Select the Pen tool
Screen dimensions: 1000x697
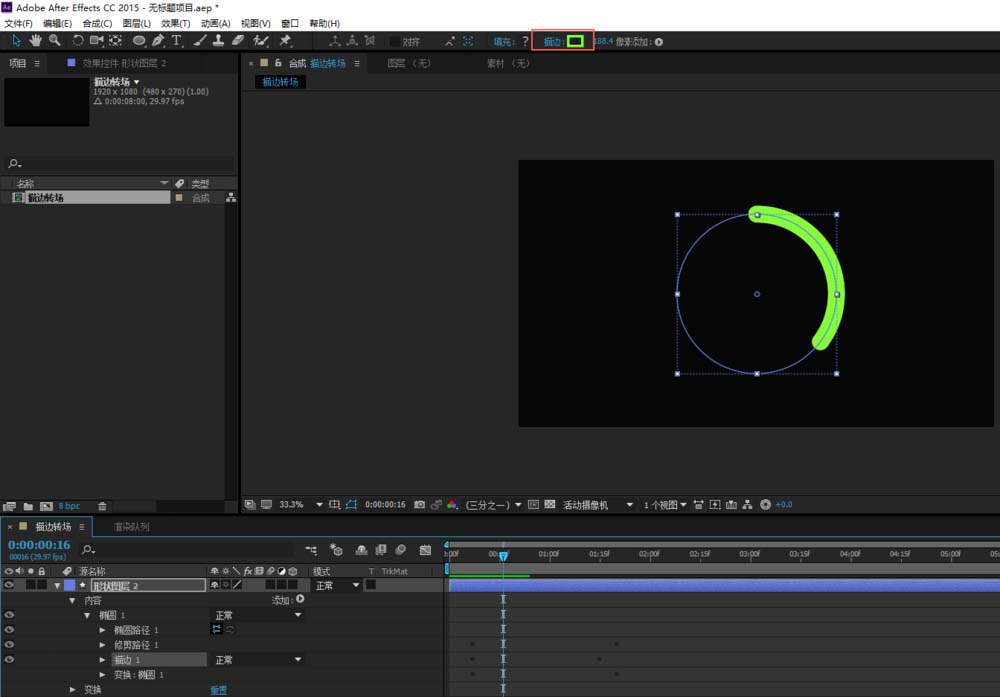tap(158, 41)
